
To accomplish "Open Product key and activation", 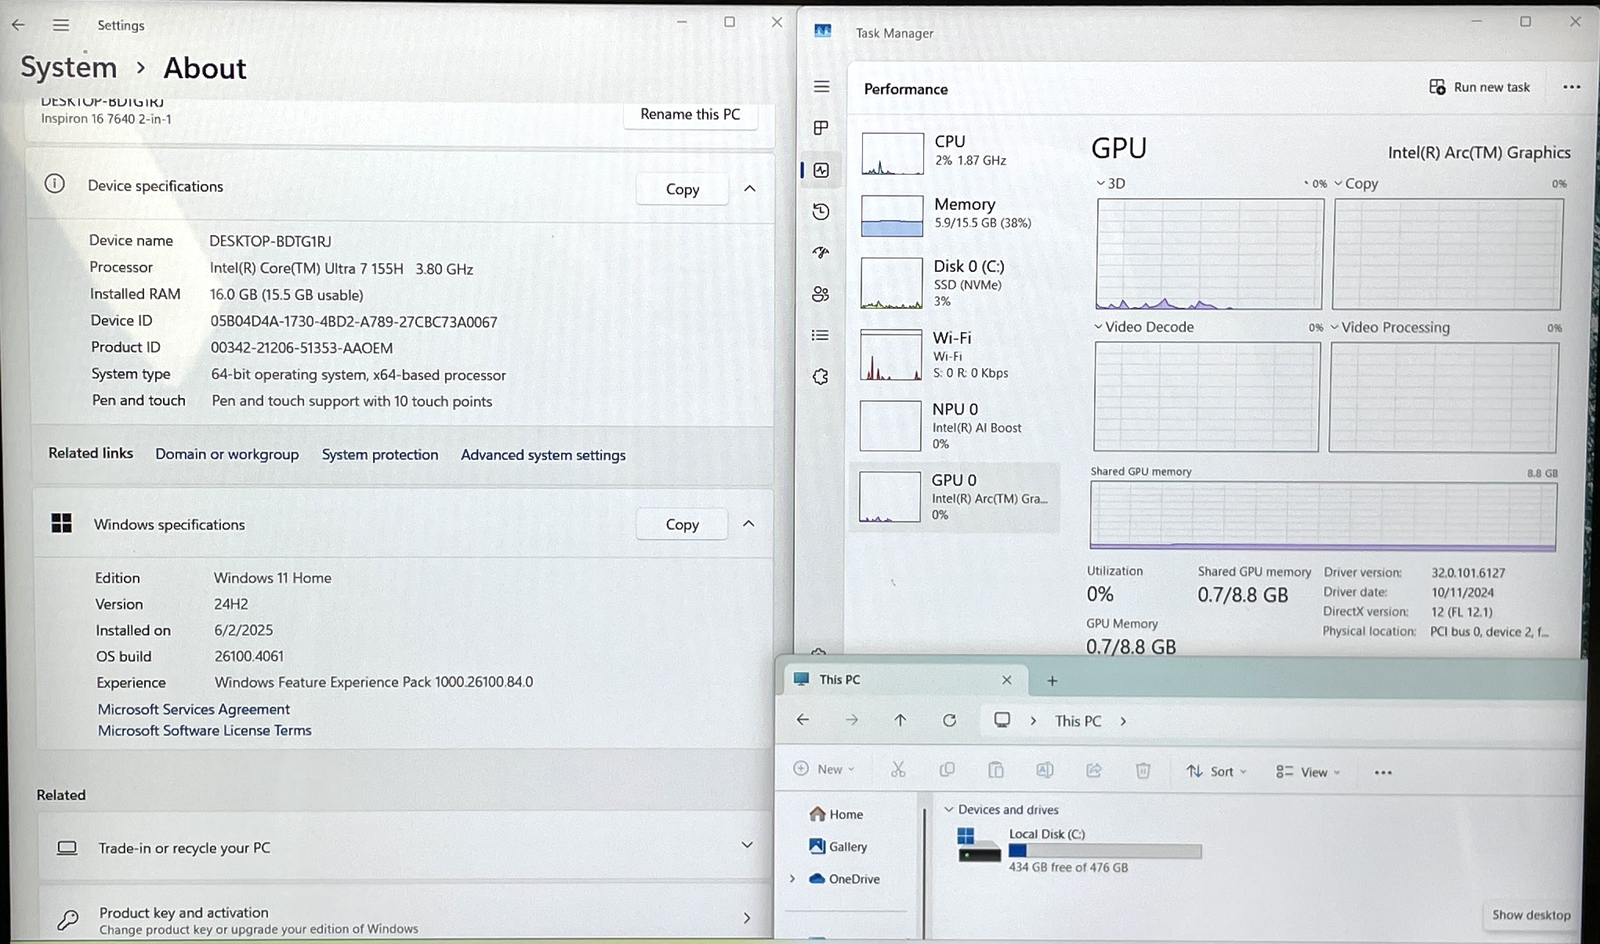I will [x=404, y=917].
